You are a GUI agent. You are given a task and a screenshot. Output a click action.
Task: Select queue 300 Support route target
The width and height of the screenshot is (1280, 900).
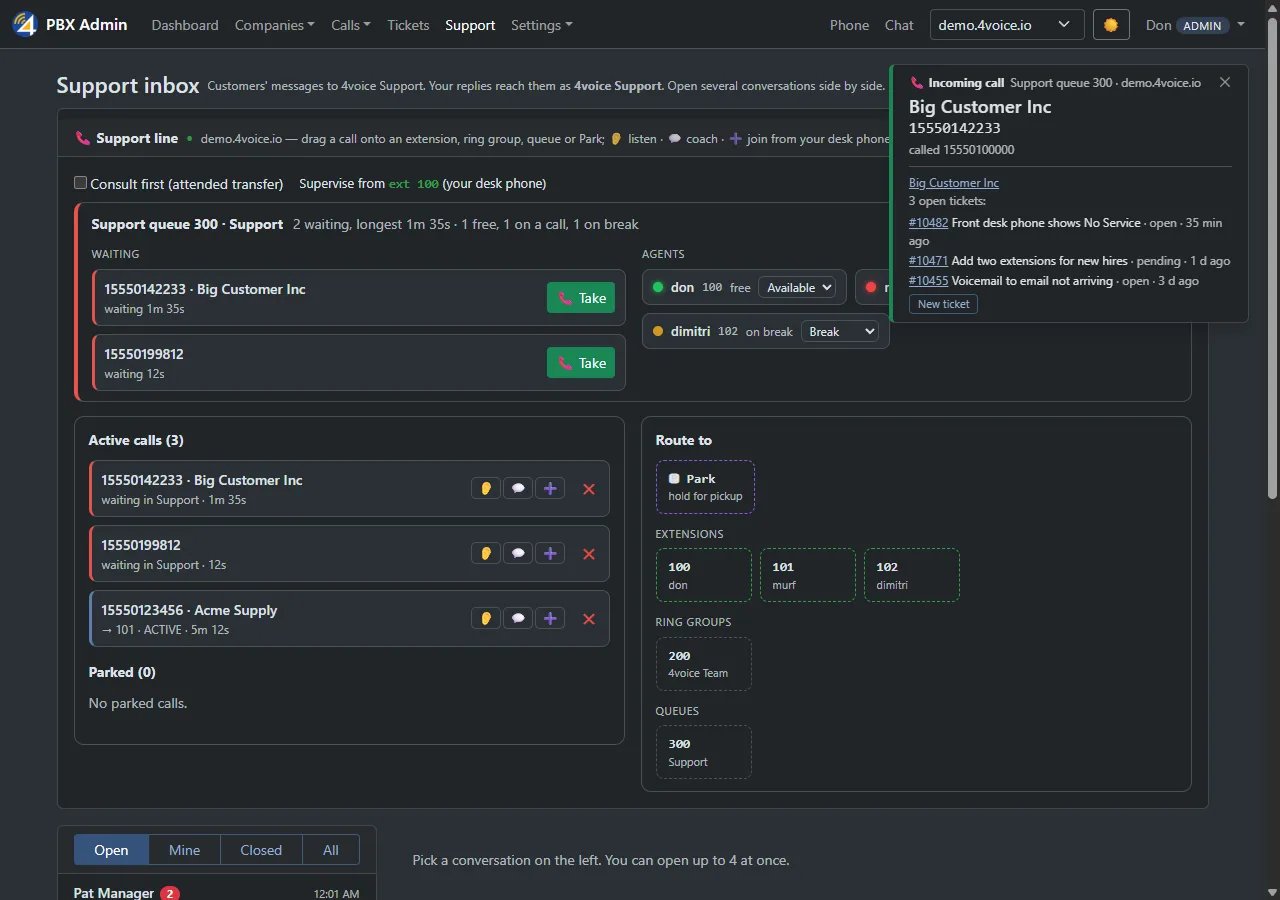coord(704,752)
